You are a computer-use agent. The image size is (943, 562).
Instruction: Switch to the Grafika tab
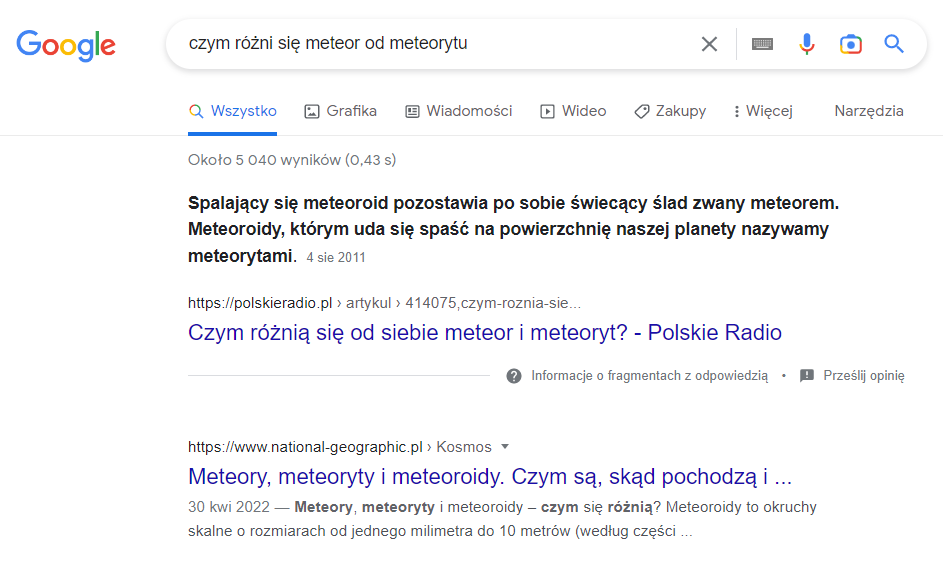pos(340,111)
